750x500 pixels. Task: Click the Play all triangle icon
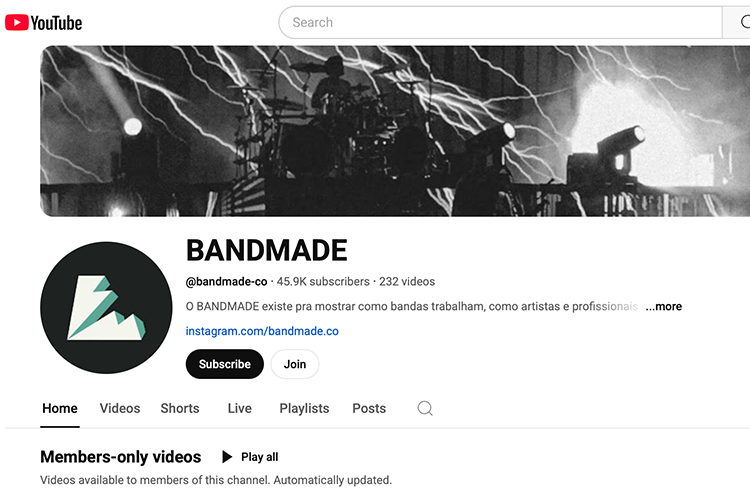click(227, 457)
